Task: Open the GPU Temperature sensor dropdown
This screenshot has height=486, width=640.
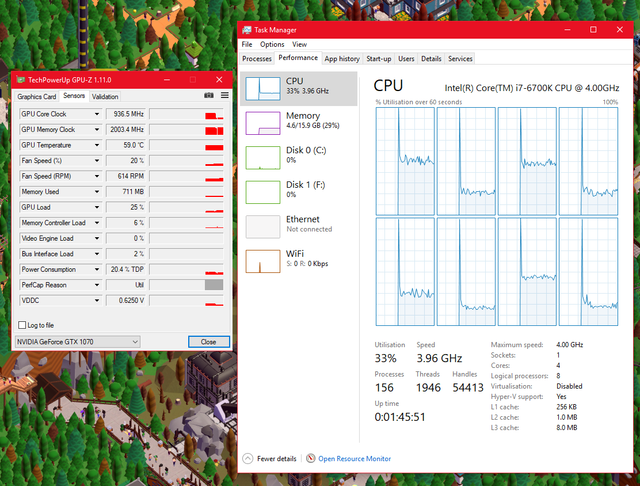Action: click(x=97, y=145)
